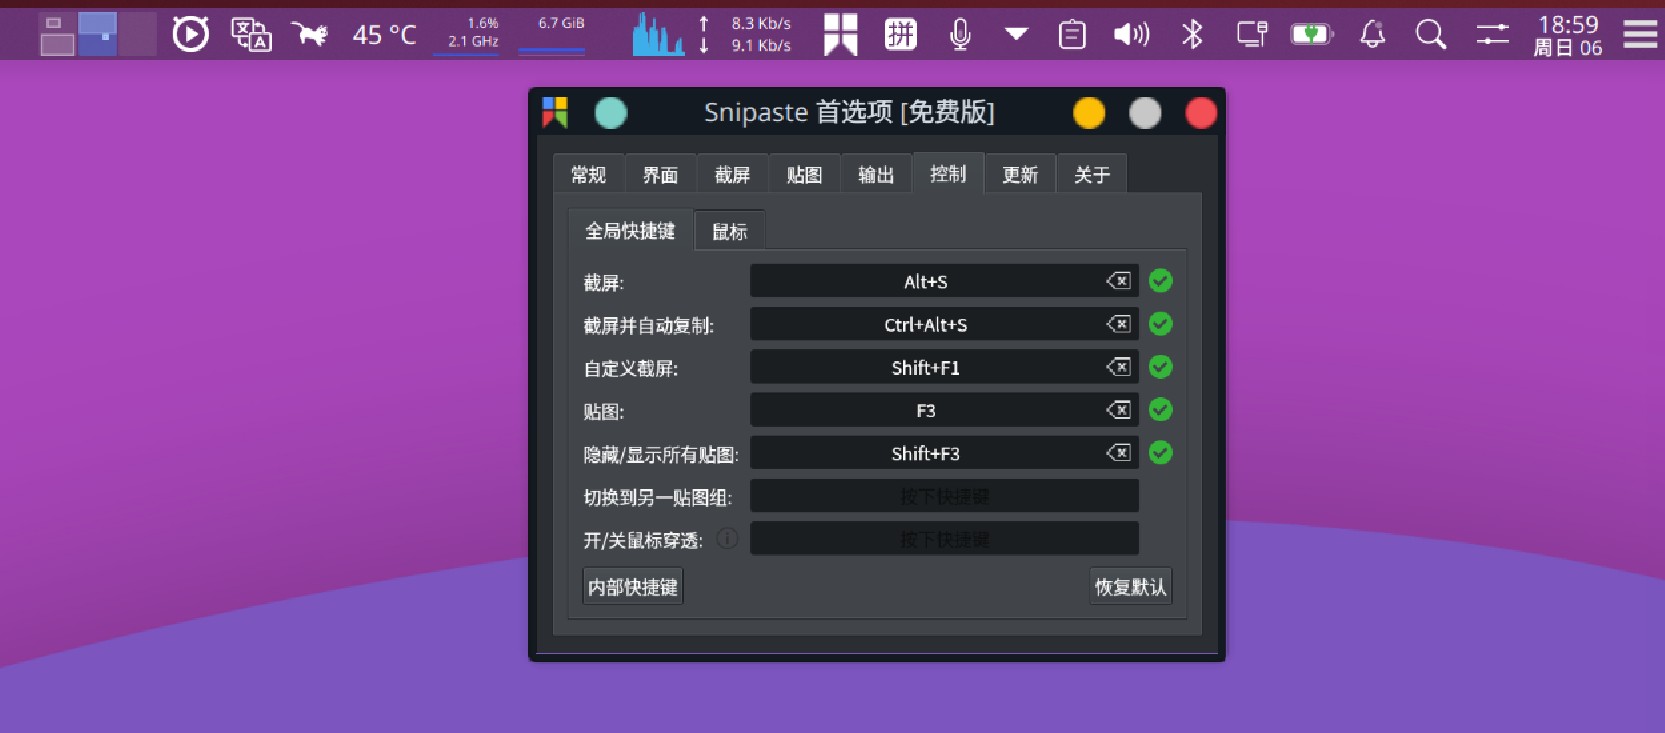
Task: Click the Ctrl+Alt+S shortcut field
Action: point(944,324)
